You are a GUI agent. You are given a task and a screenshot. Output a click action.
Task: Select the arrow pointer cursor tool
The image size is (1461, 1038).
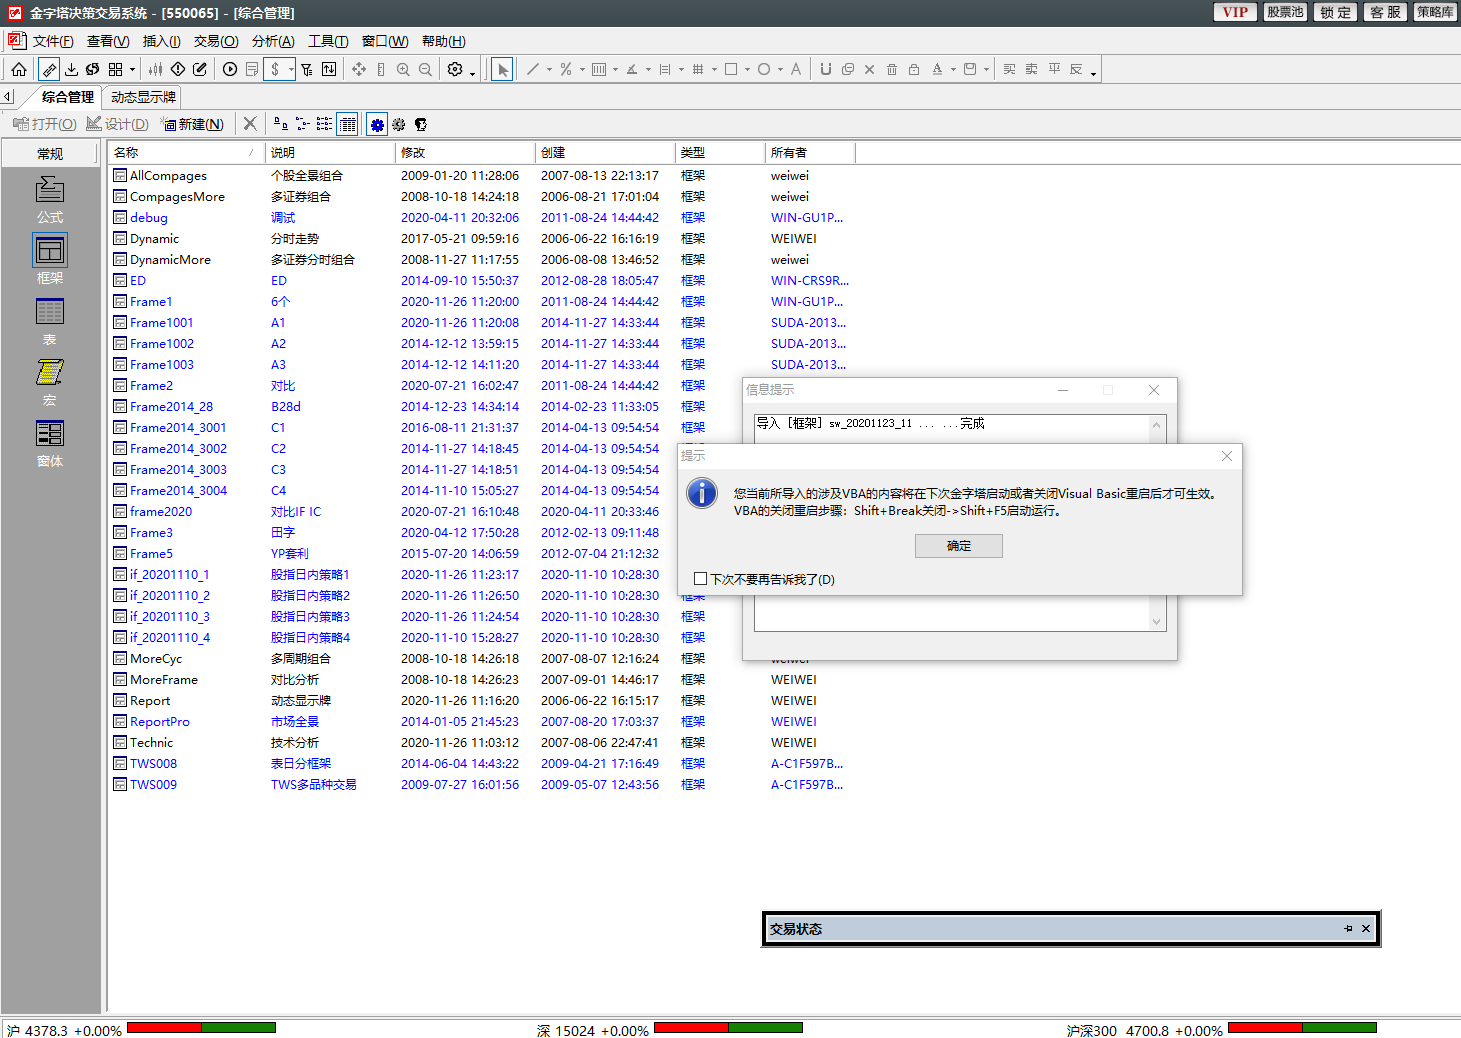point(502,69)
